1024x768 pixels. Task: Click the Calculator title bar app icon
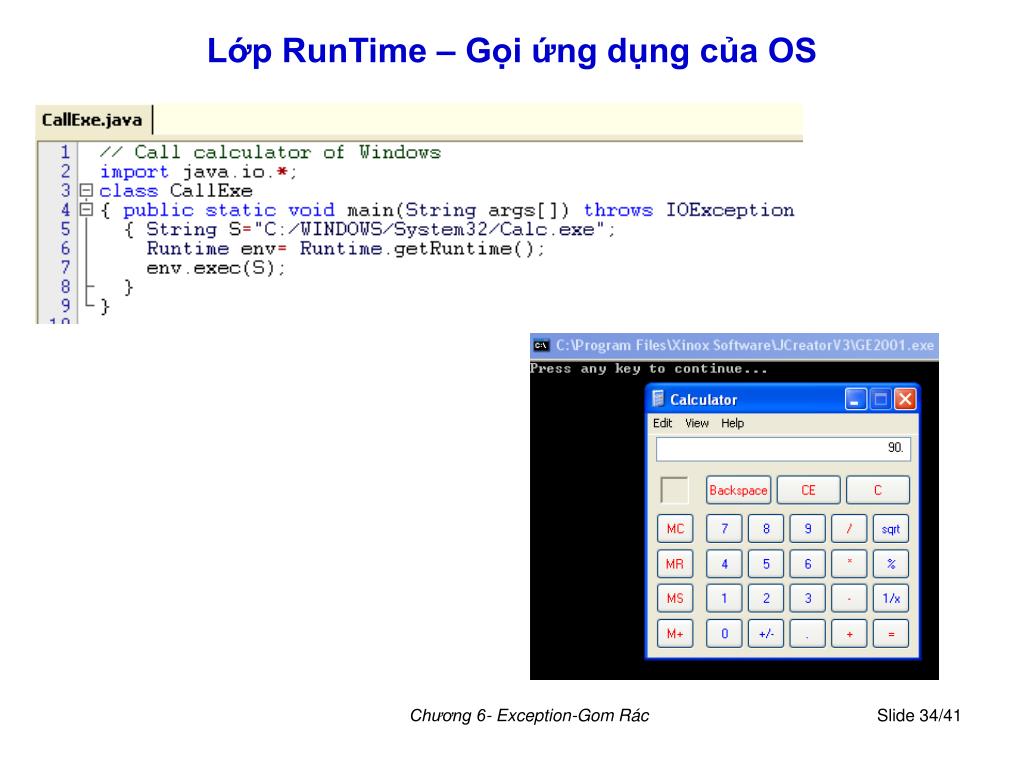pyautogui.click(x=658, y=399)
